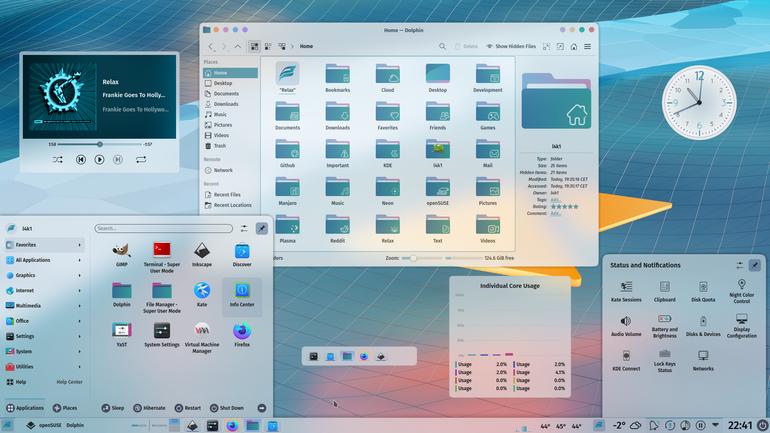The image size is (770, 433).
Task: Open KDE Connect in system tray panel
Action: click(626, 360)
